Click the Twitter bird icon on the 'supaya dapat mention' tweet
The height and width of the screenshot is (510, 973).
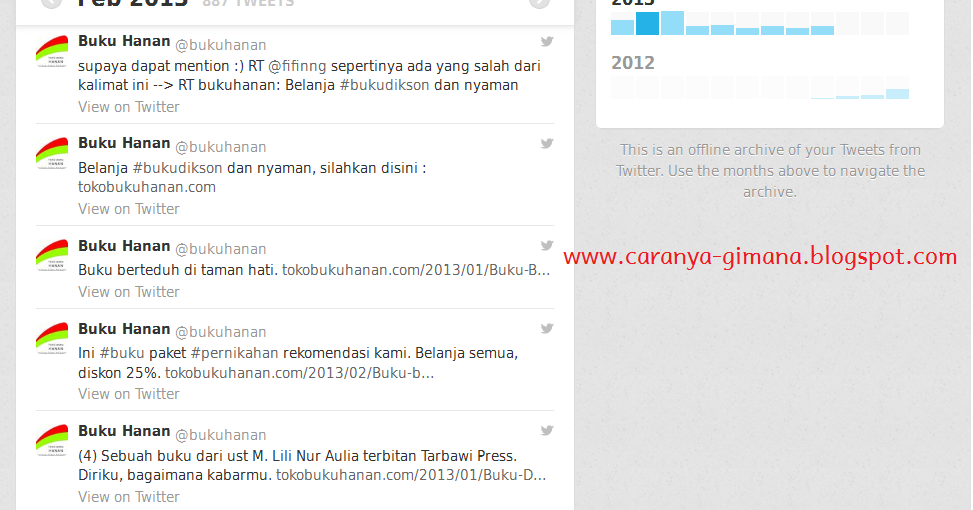[546, 42]
